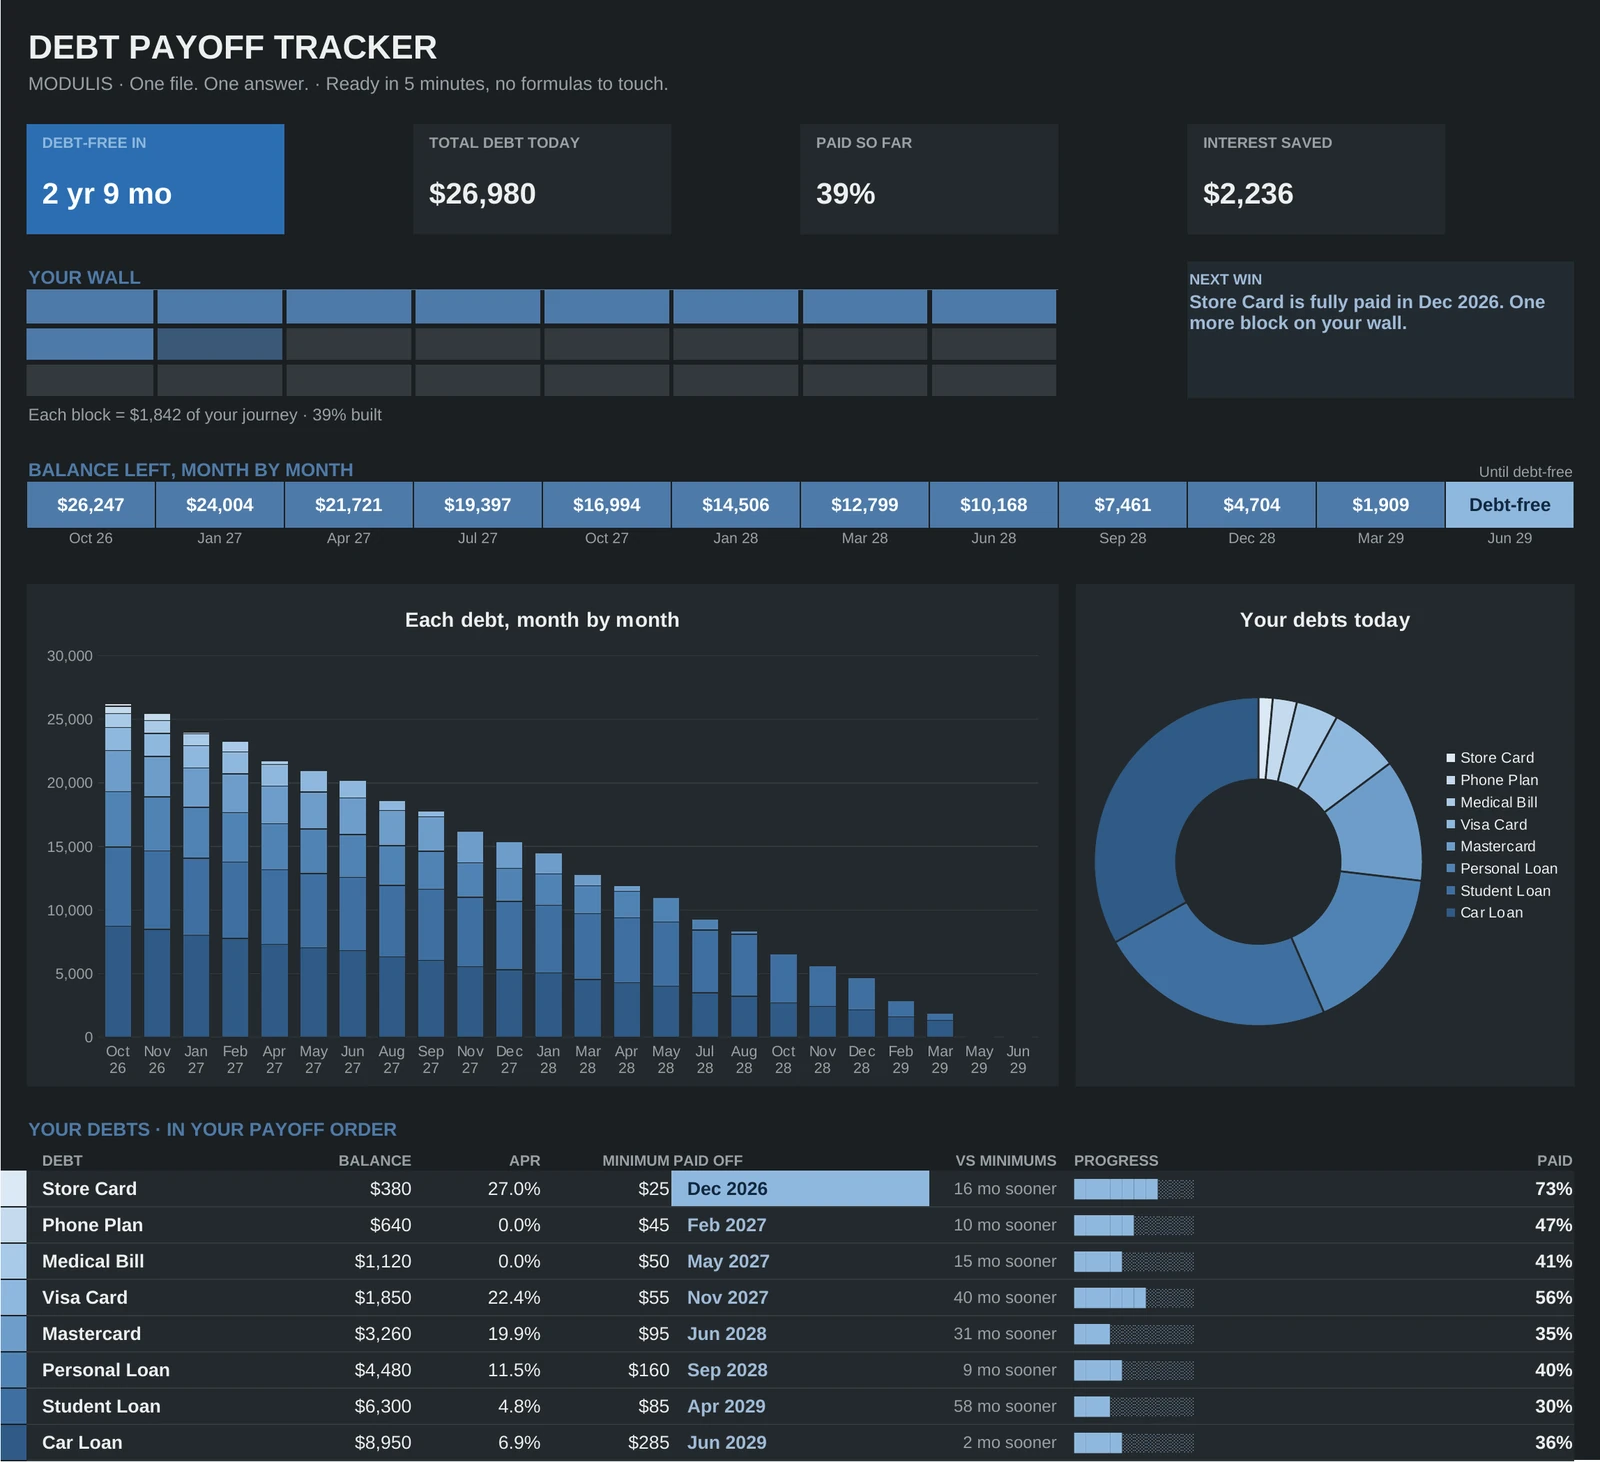Image resolution: width=1600 pixels, height=1462 pixels.
Task: Select the NEXT WIN message box
Action: point(1380,330)
